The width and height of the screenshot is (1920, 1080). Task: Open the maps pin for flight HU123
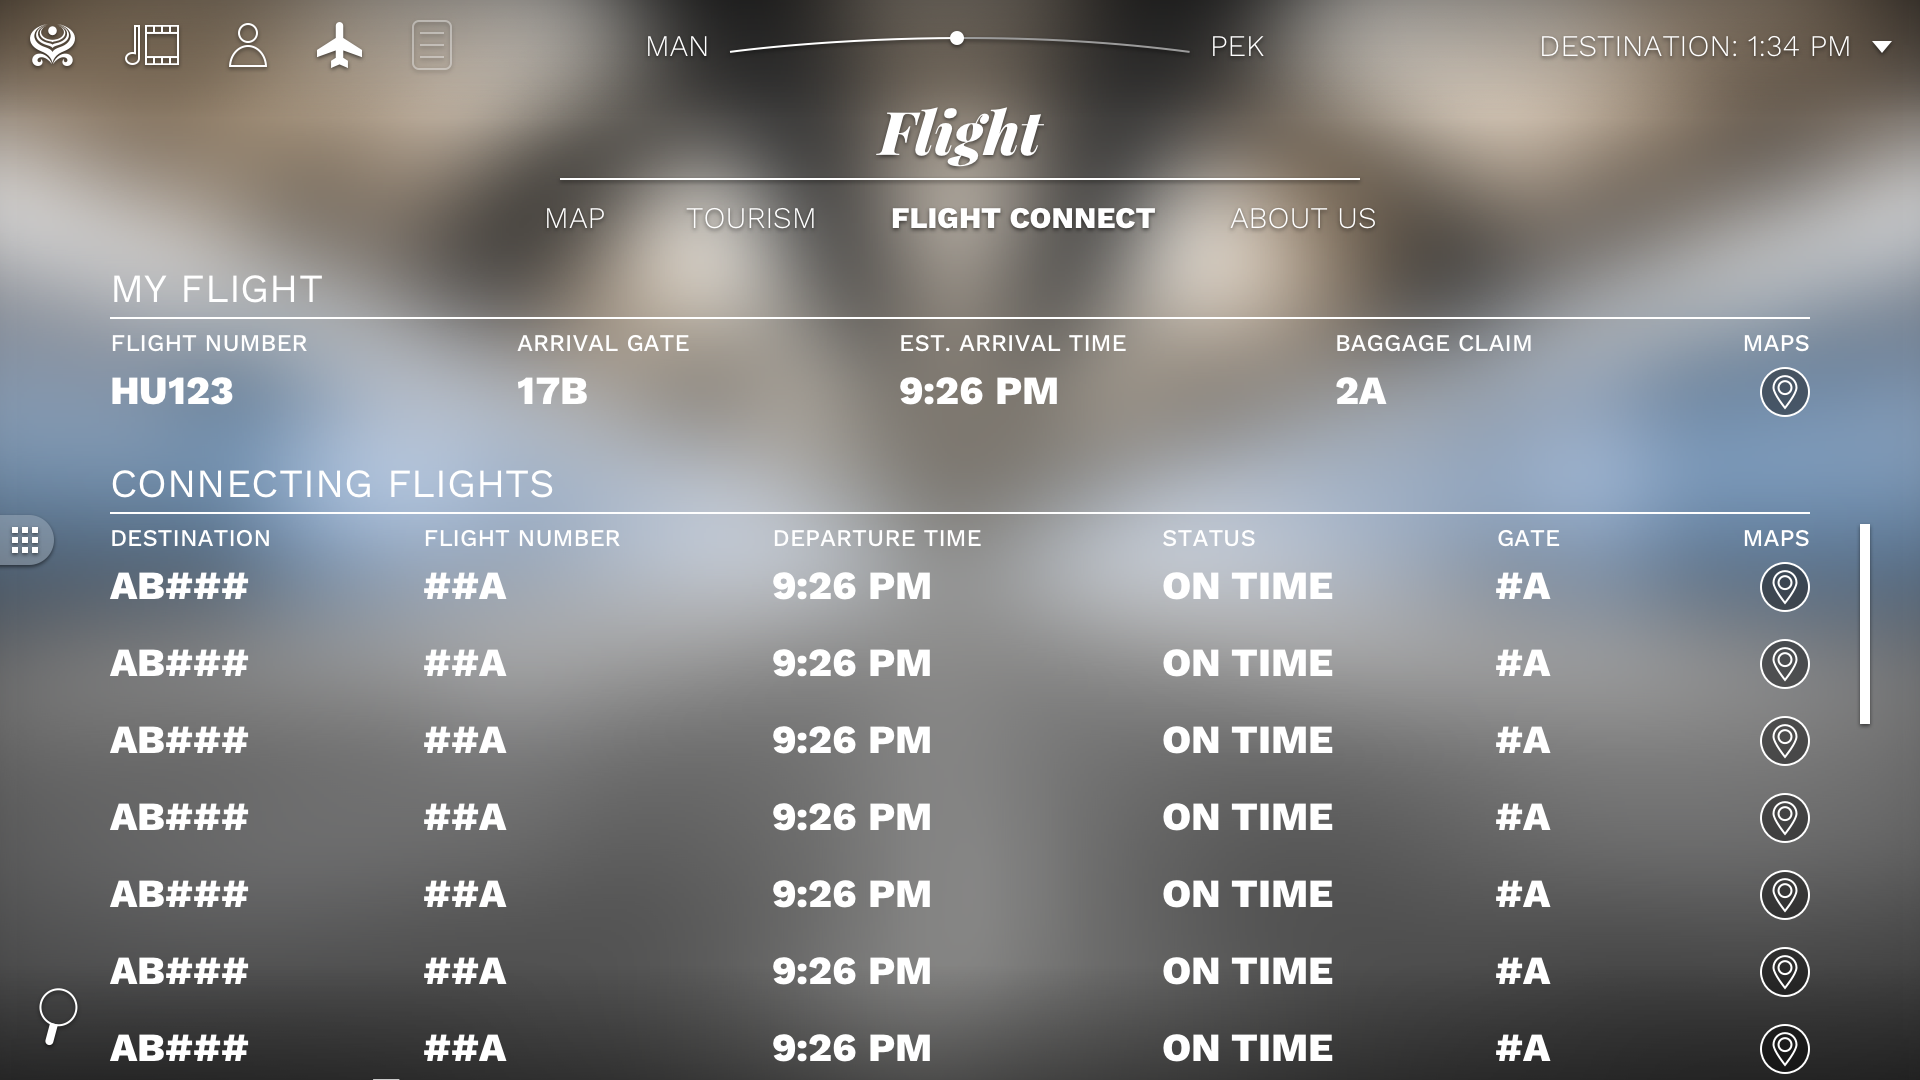1784,392
